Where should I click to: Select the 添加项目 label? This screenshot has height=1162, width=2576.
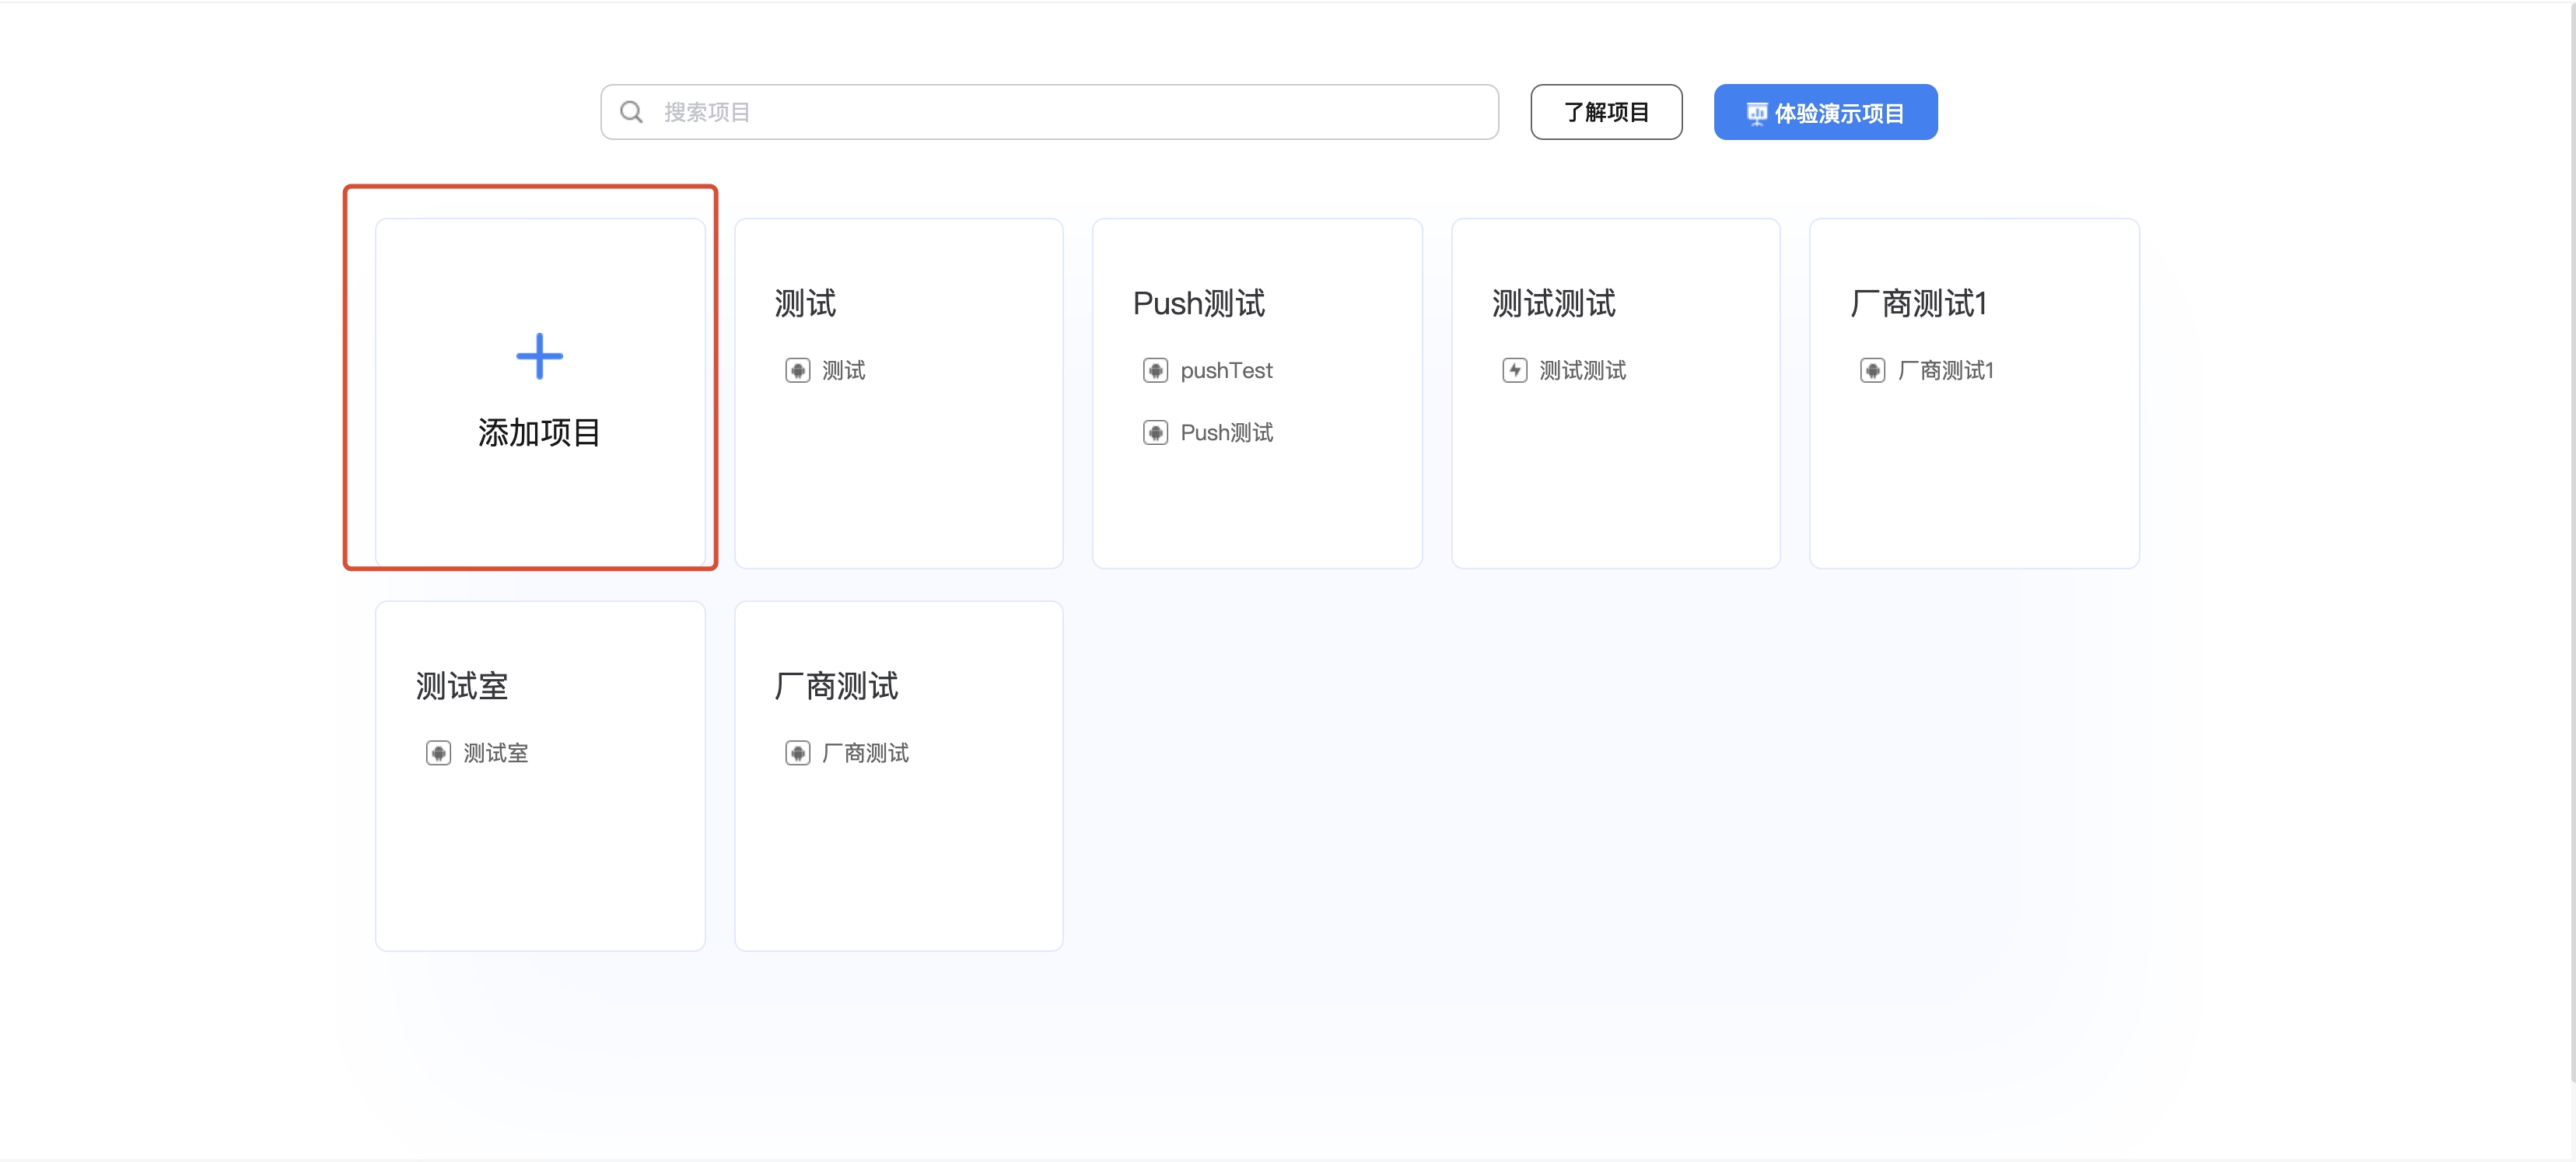539,433
